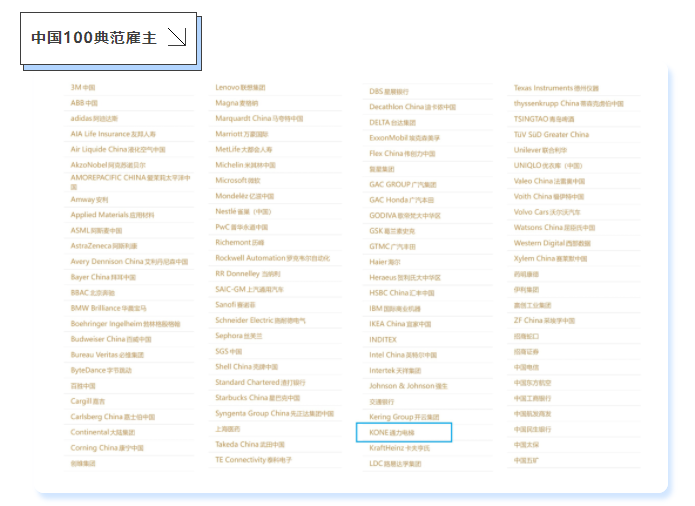This screenshot has height=506, width=695.
Task: Select Starbucks China
Action: click(x=258, y=397)
